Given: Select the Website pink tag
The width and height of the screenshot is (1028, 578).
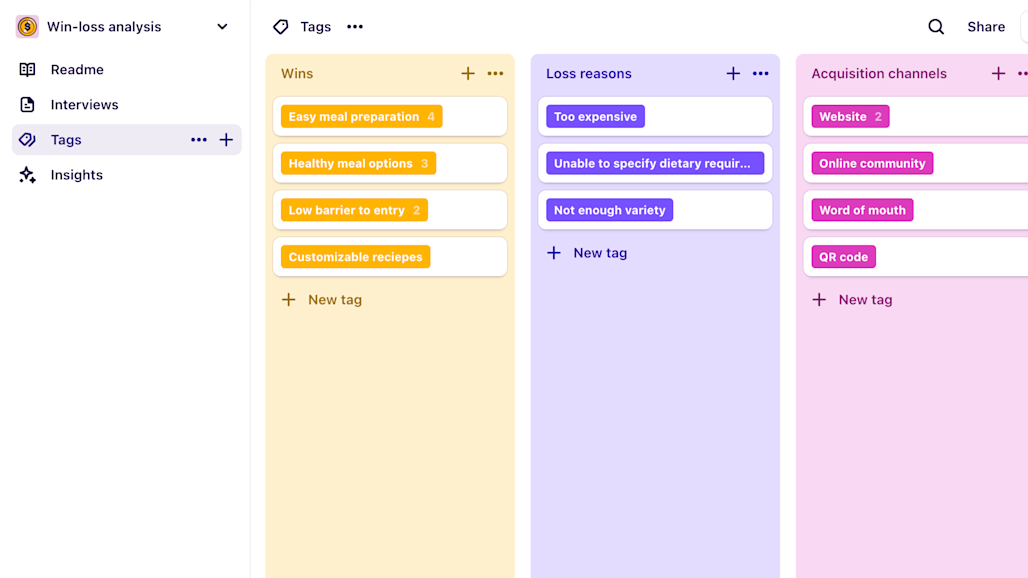Looking at the screenshot, I should click(850, 117).
